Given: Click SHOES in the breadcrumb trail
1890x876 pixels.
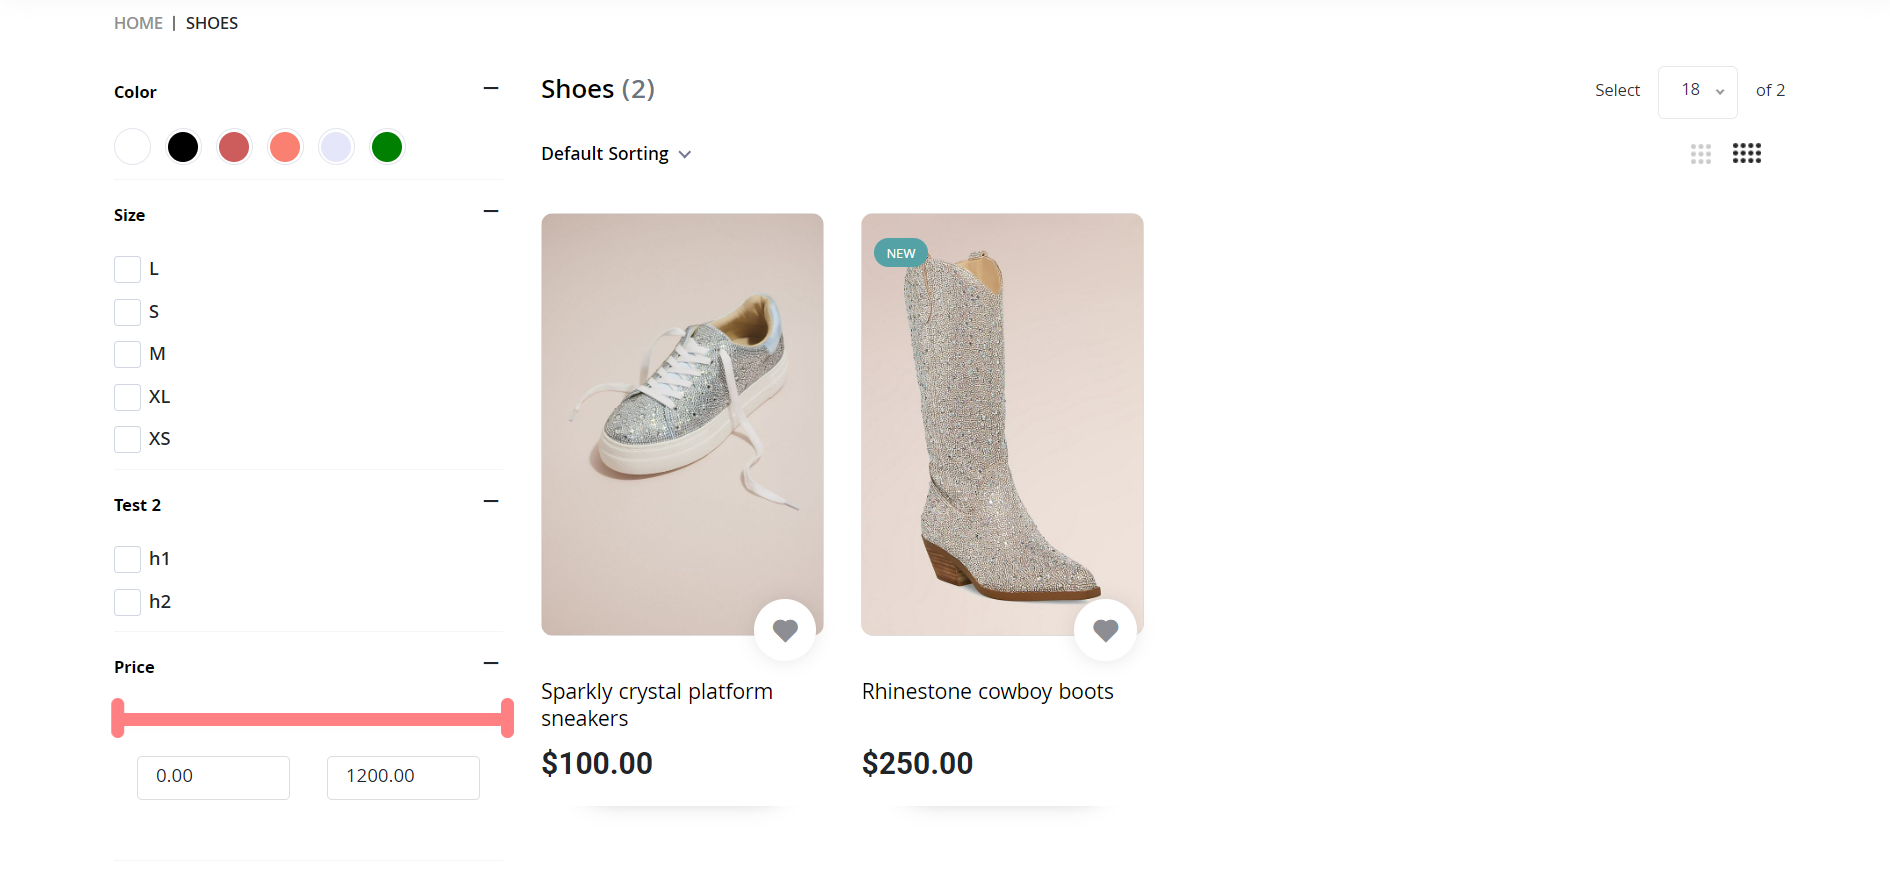Looking at the screenshot, I should (211, 22).
